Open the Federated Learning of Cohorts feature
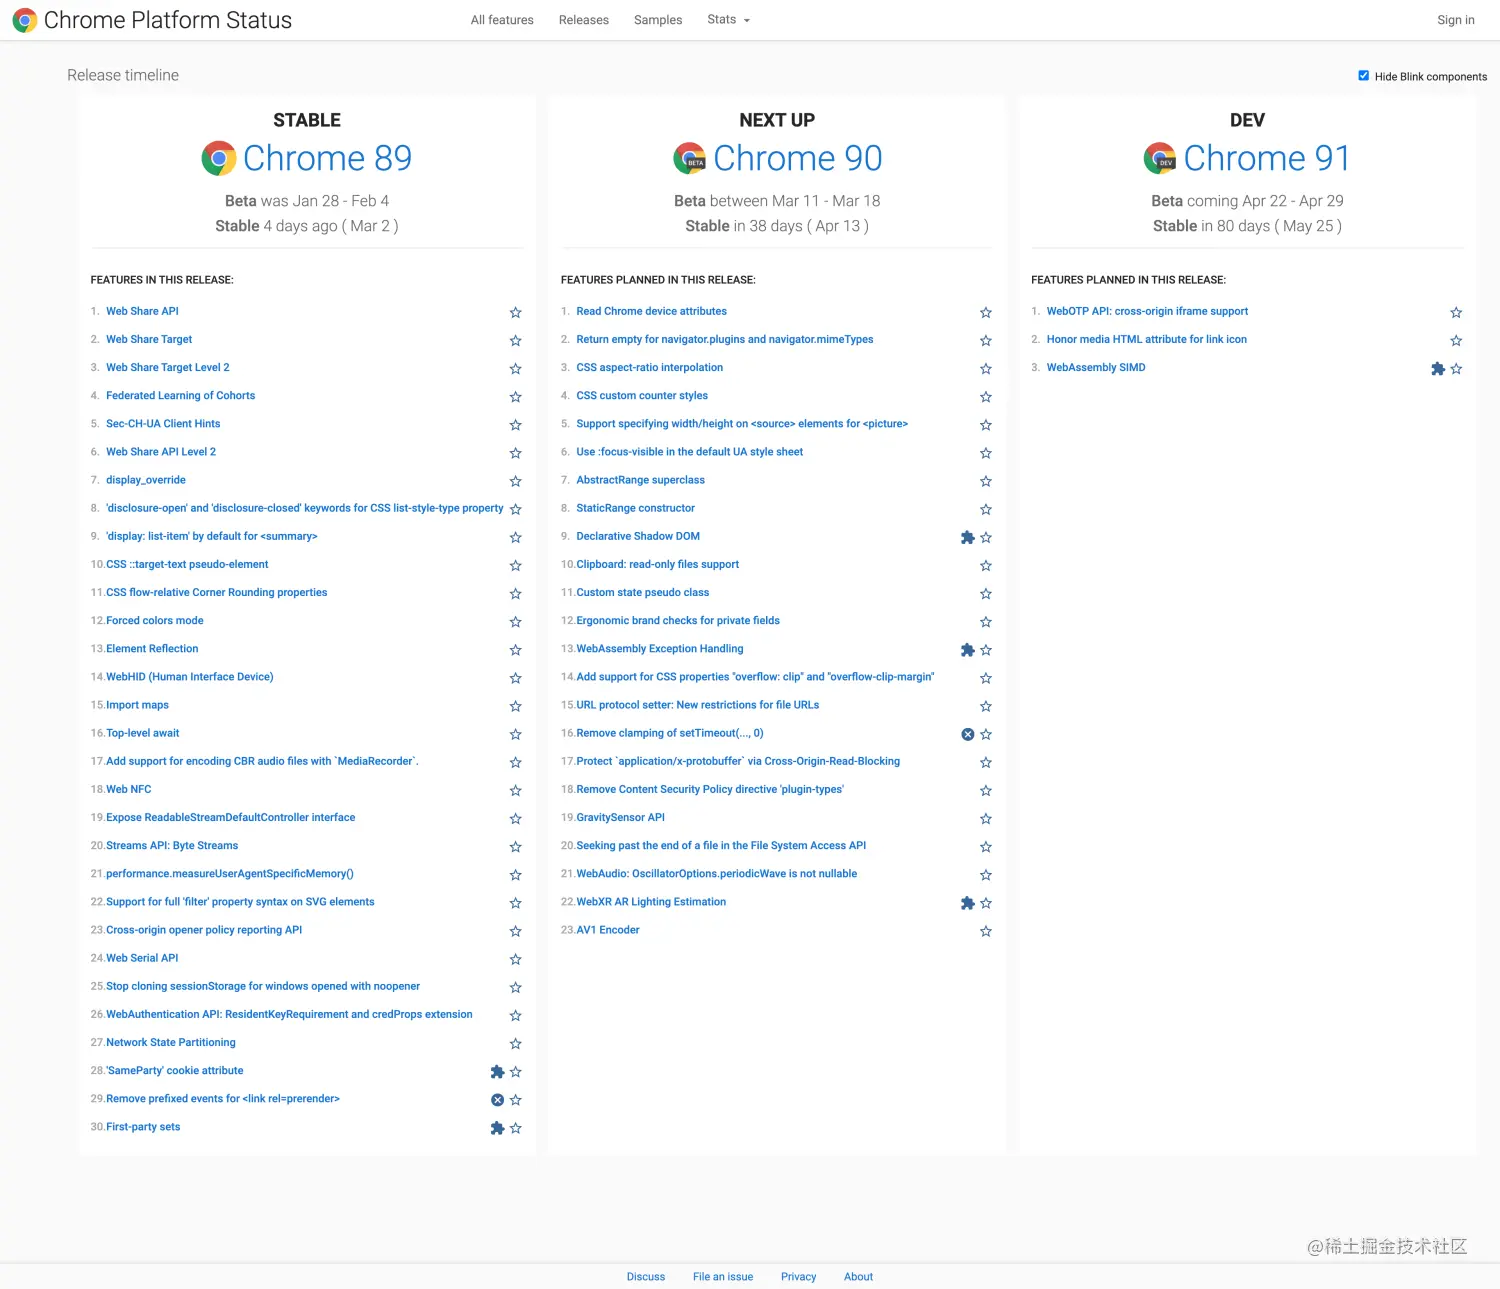 [x=180, y=395]
